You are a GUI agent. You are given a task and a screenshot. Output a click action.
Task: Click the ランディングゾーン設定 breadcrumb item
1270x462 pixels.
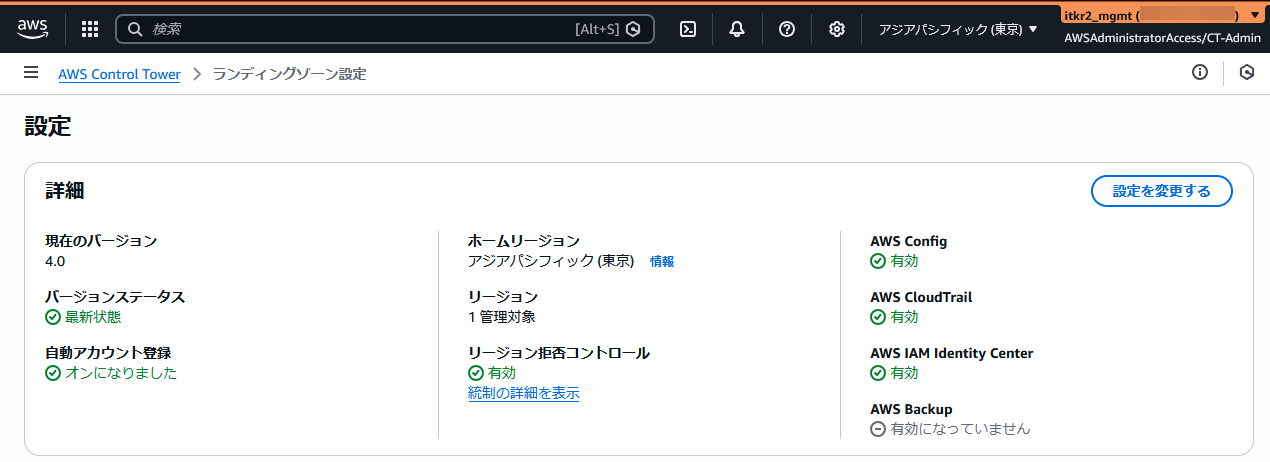(289, 74)
